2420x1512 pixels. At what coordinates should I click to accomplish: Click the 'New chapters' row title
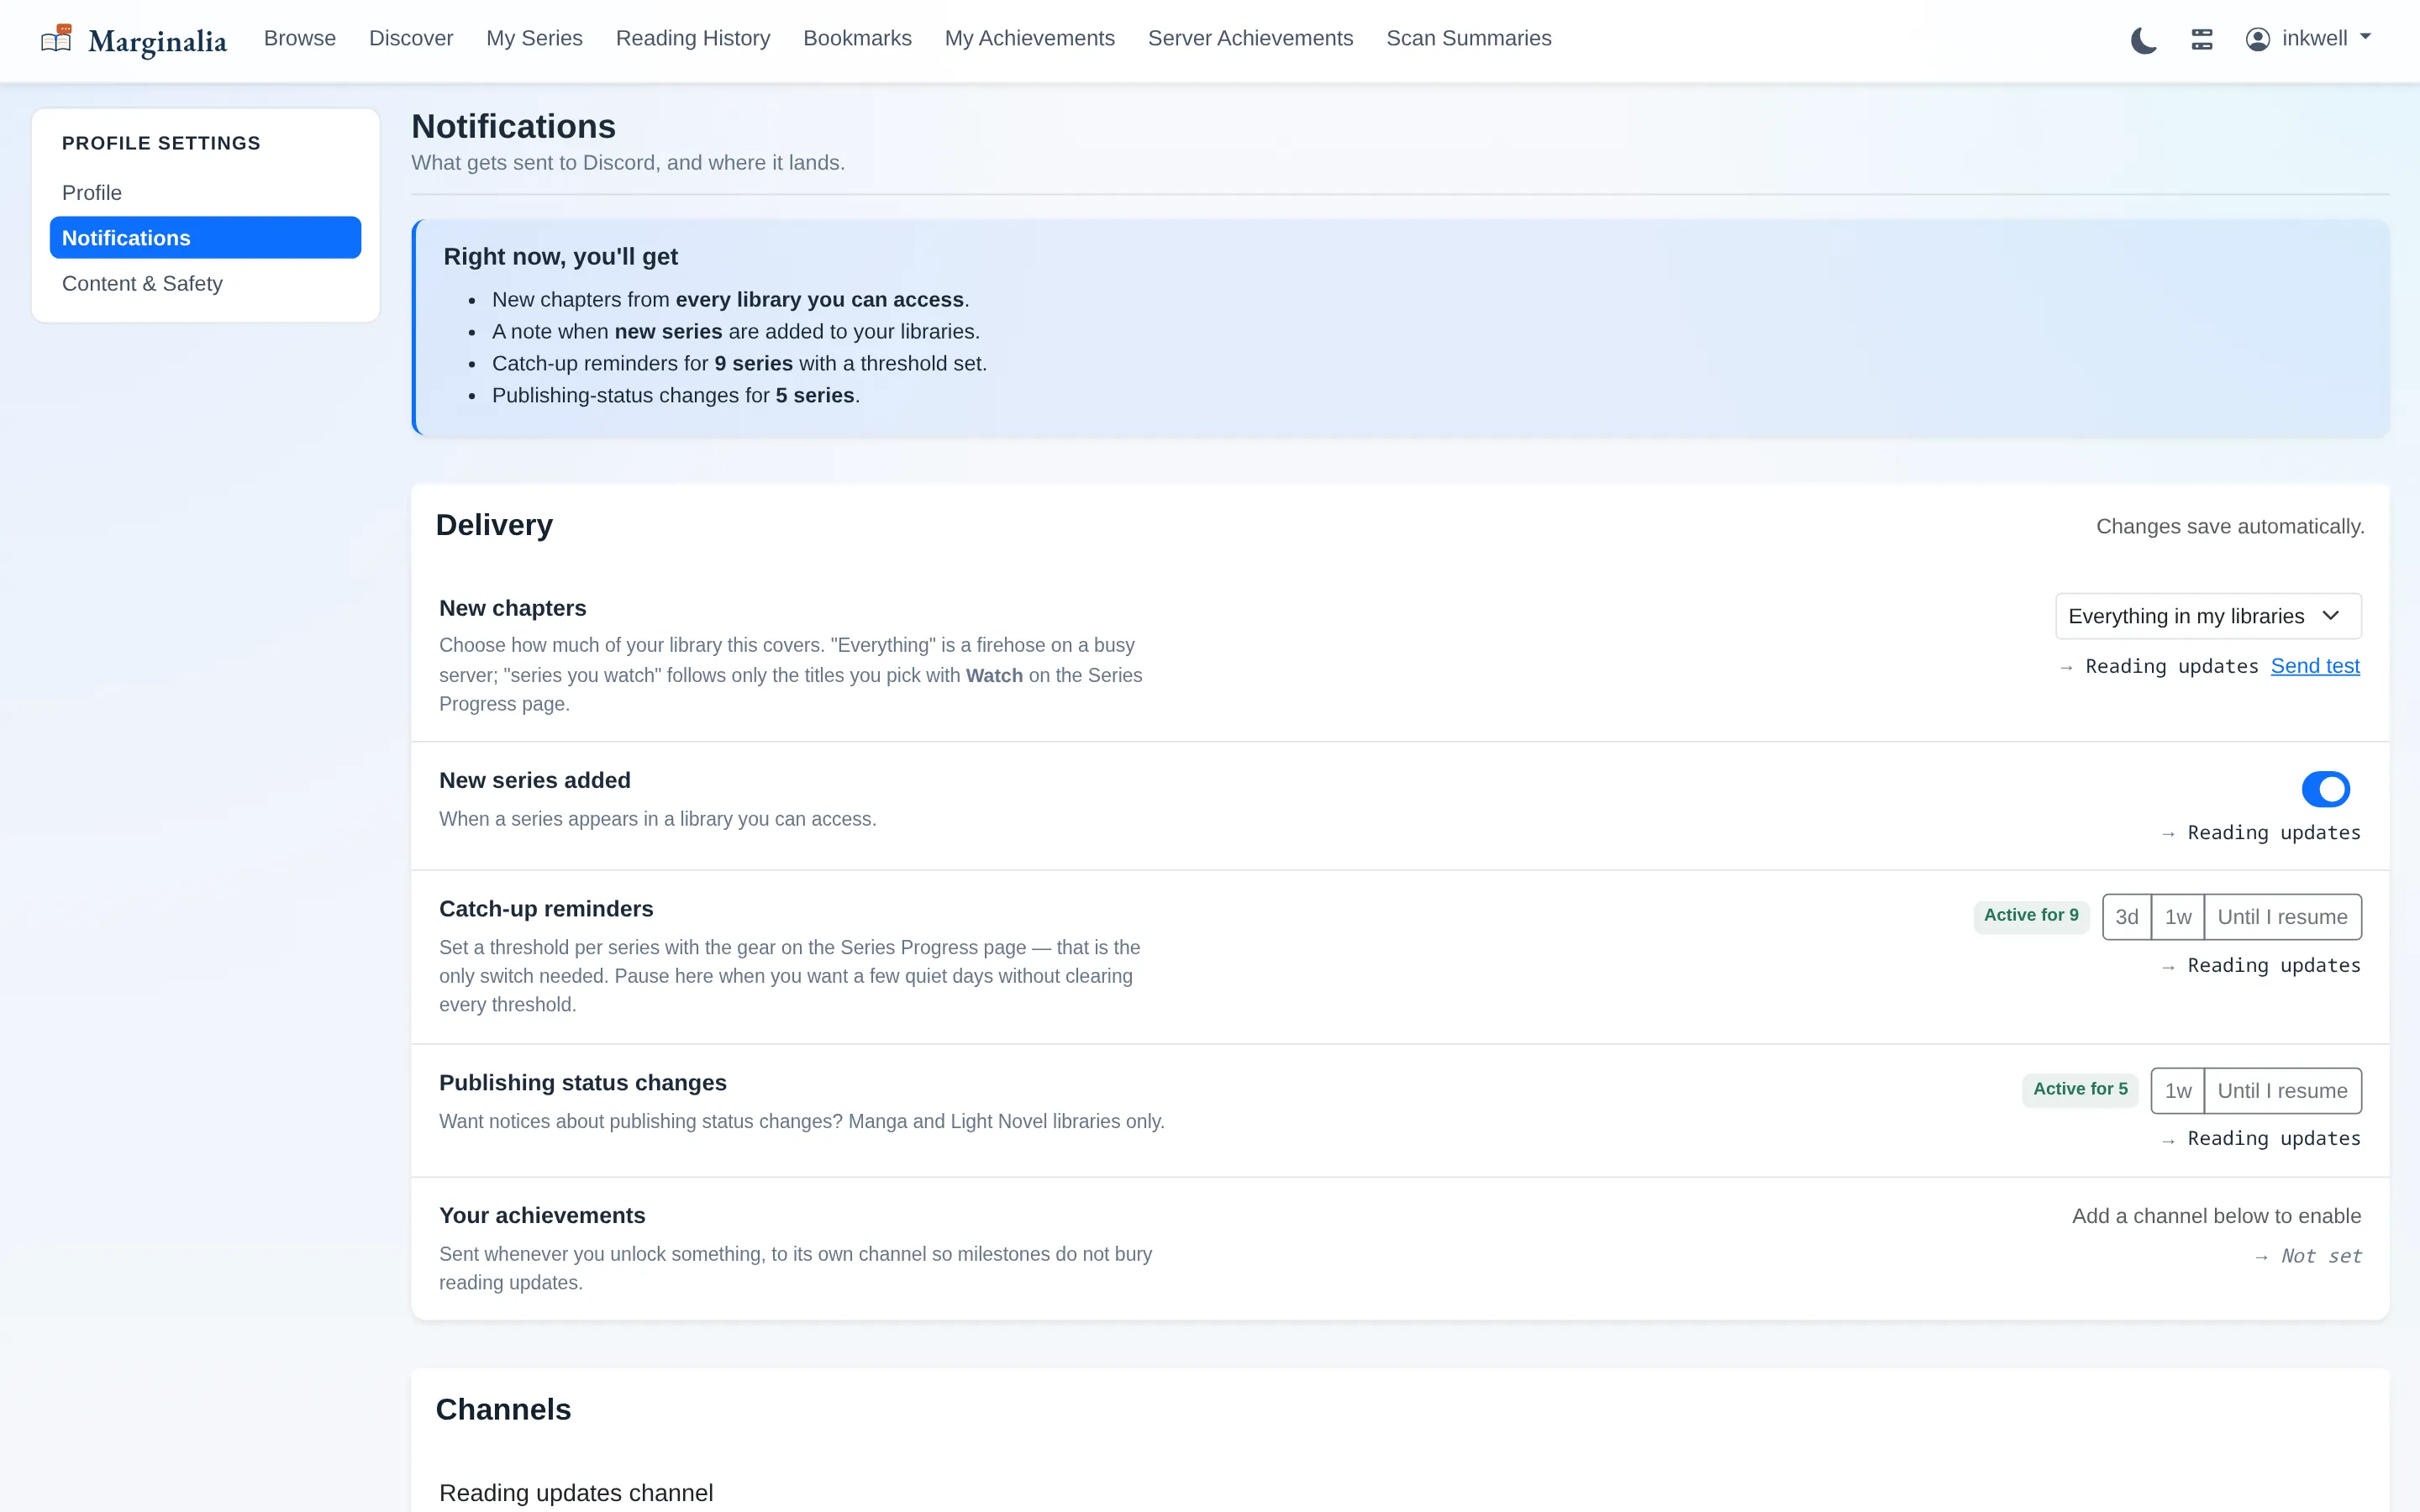click(513, 609)
